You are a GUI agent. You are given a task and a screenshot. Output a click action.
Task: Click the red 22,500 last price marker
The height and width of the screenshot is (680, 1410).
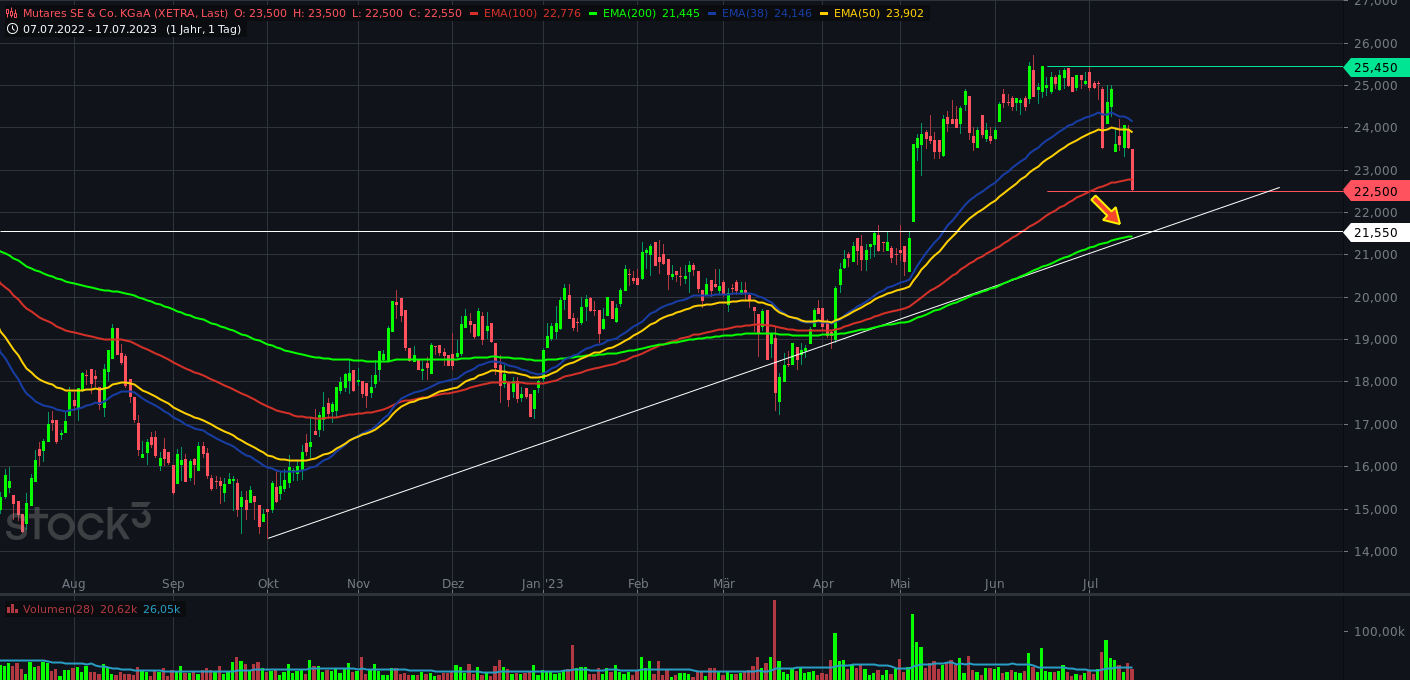point(1376,191)
